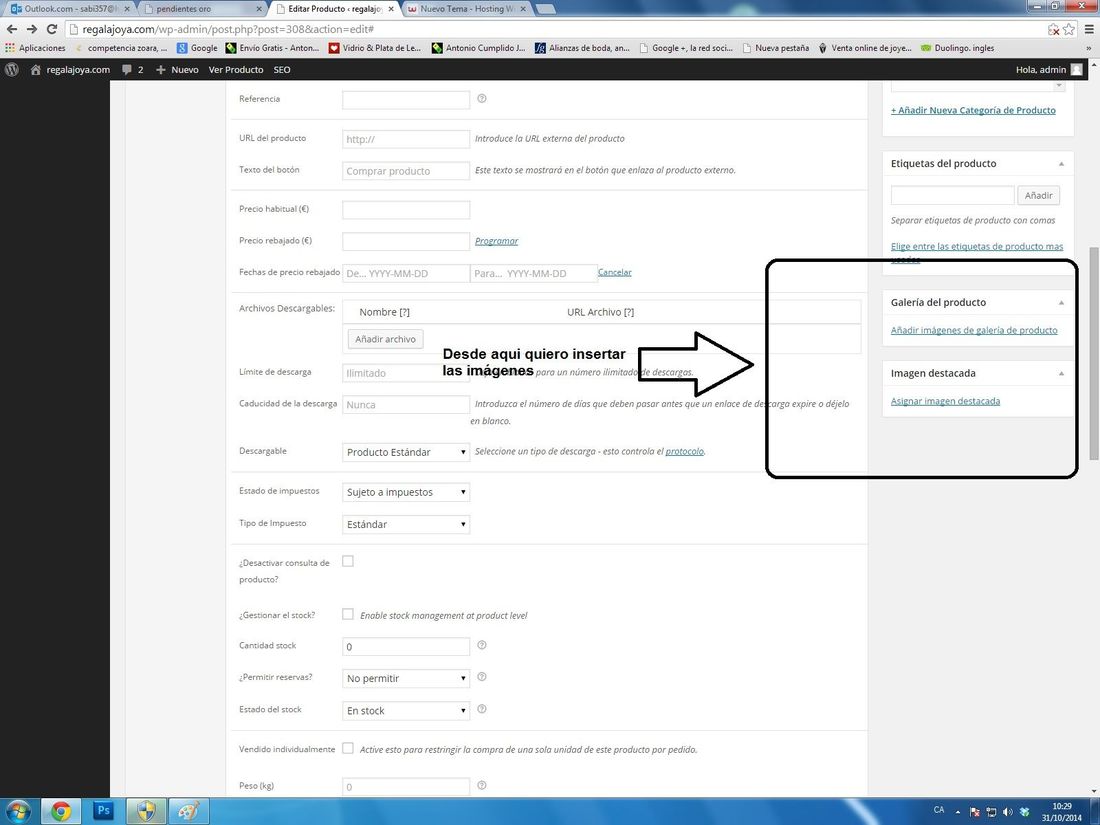This screenshot has height=825, width=1100.
Task: Go to regalajoya.com home icon
Action: [x=36, y=69]
